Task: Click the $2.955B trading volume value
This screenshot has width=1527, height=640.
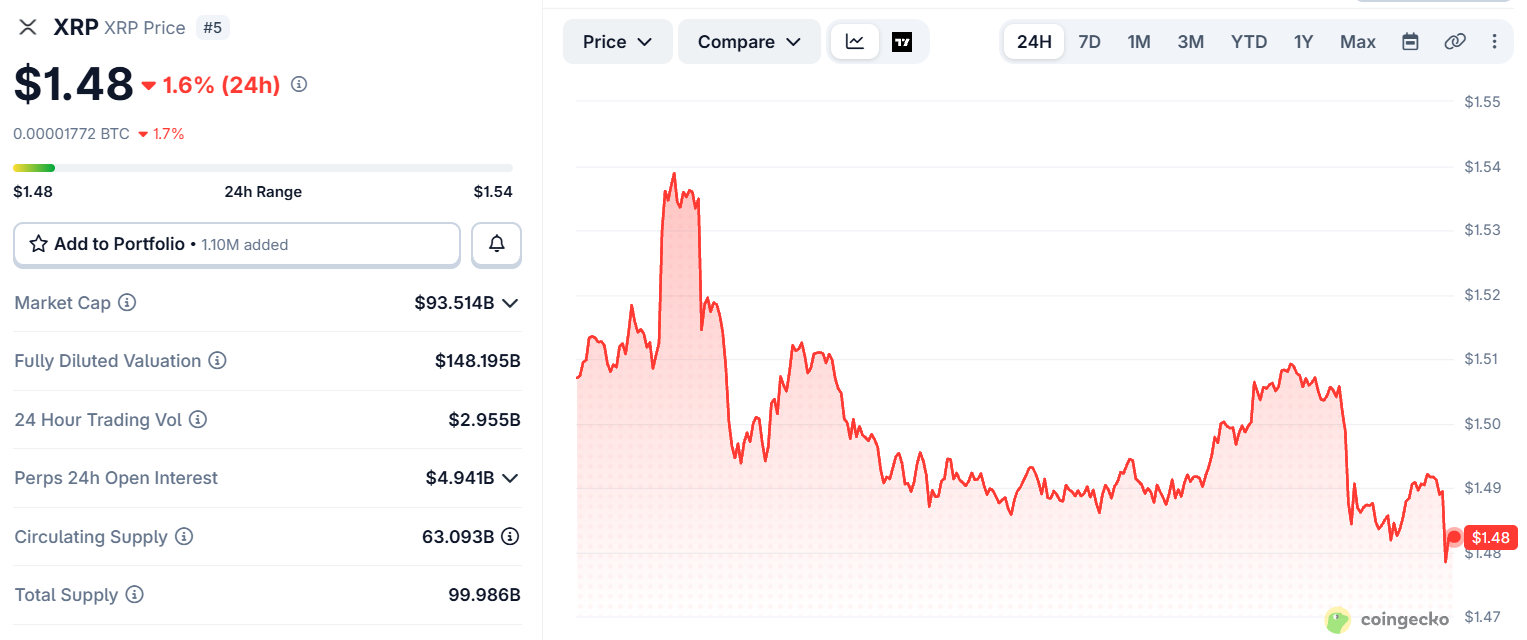Action: [x=485, y=420]
